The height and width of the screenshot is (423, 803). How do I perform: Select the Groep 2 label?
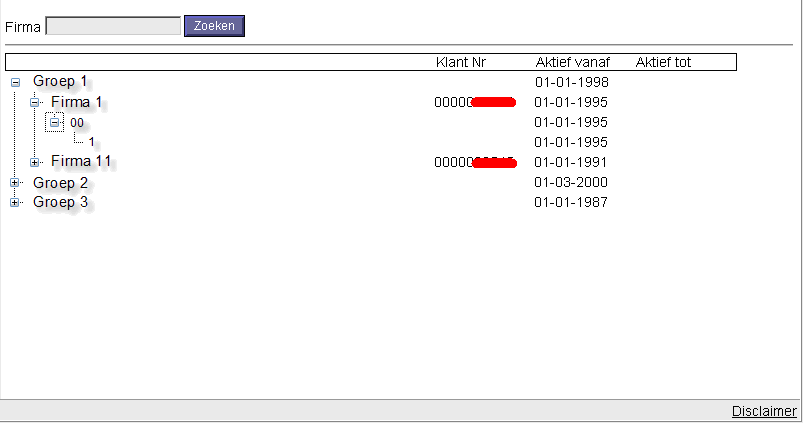point(60,183)
